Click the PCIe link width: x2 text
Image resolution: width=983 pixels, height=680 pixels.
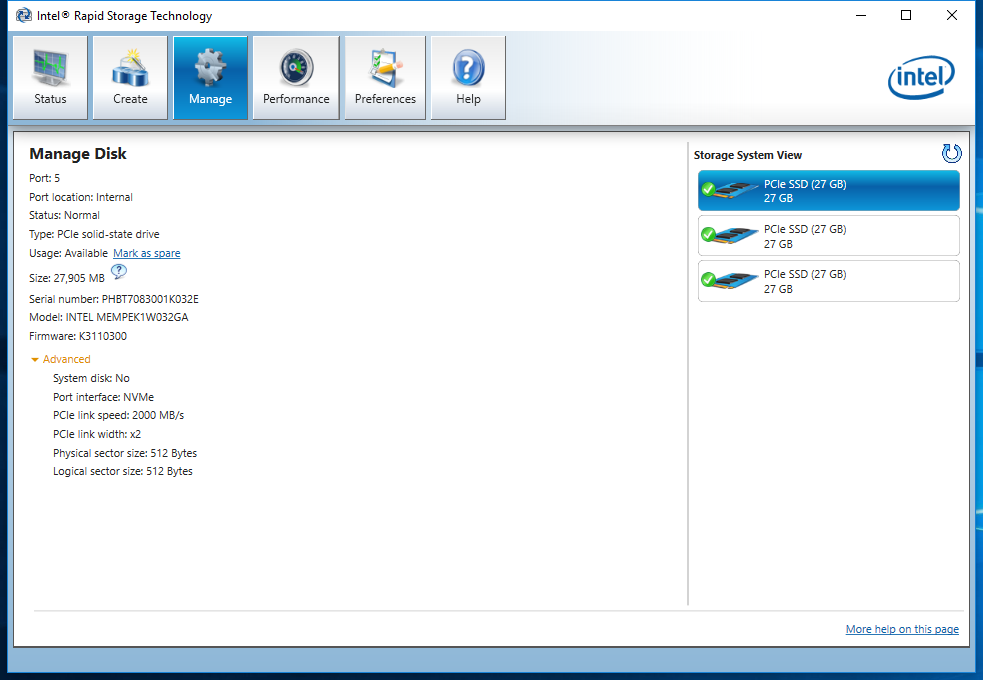click(97, 434)
